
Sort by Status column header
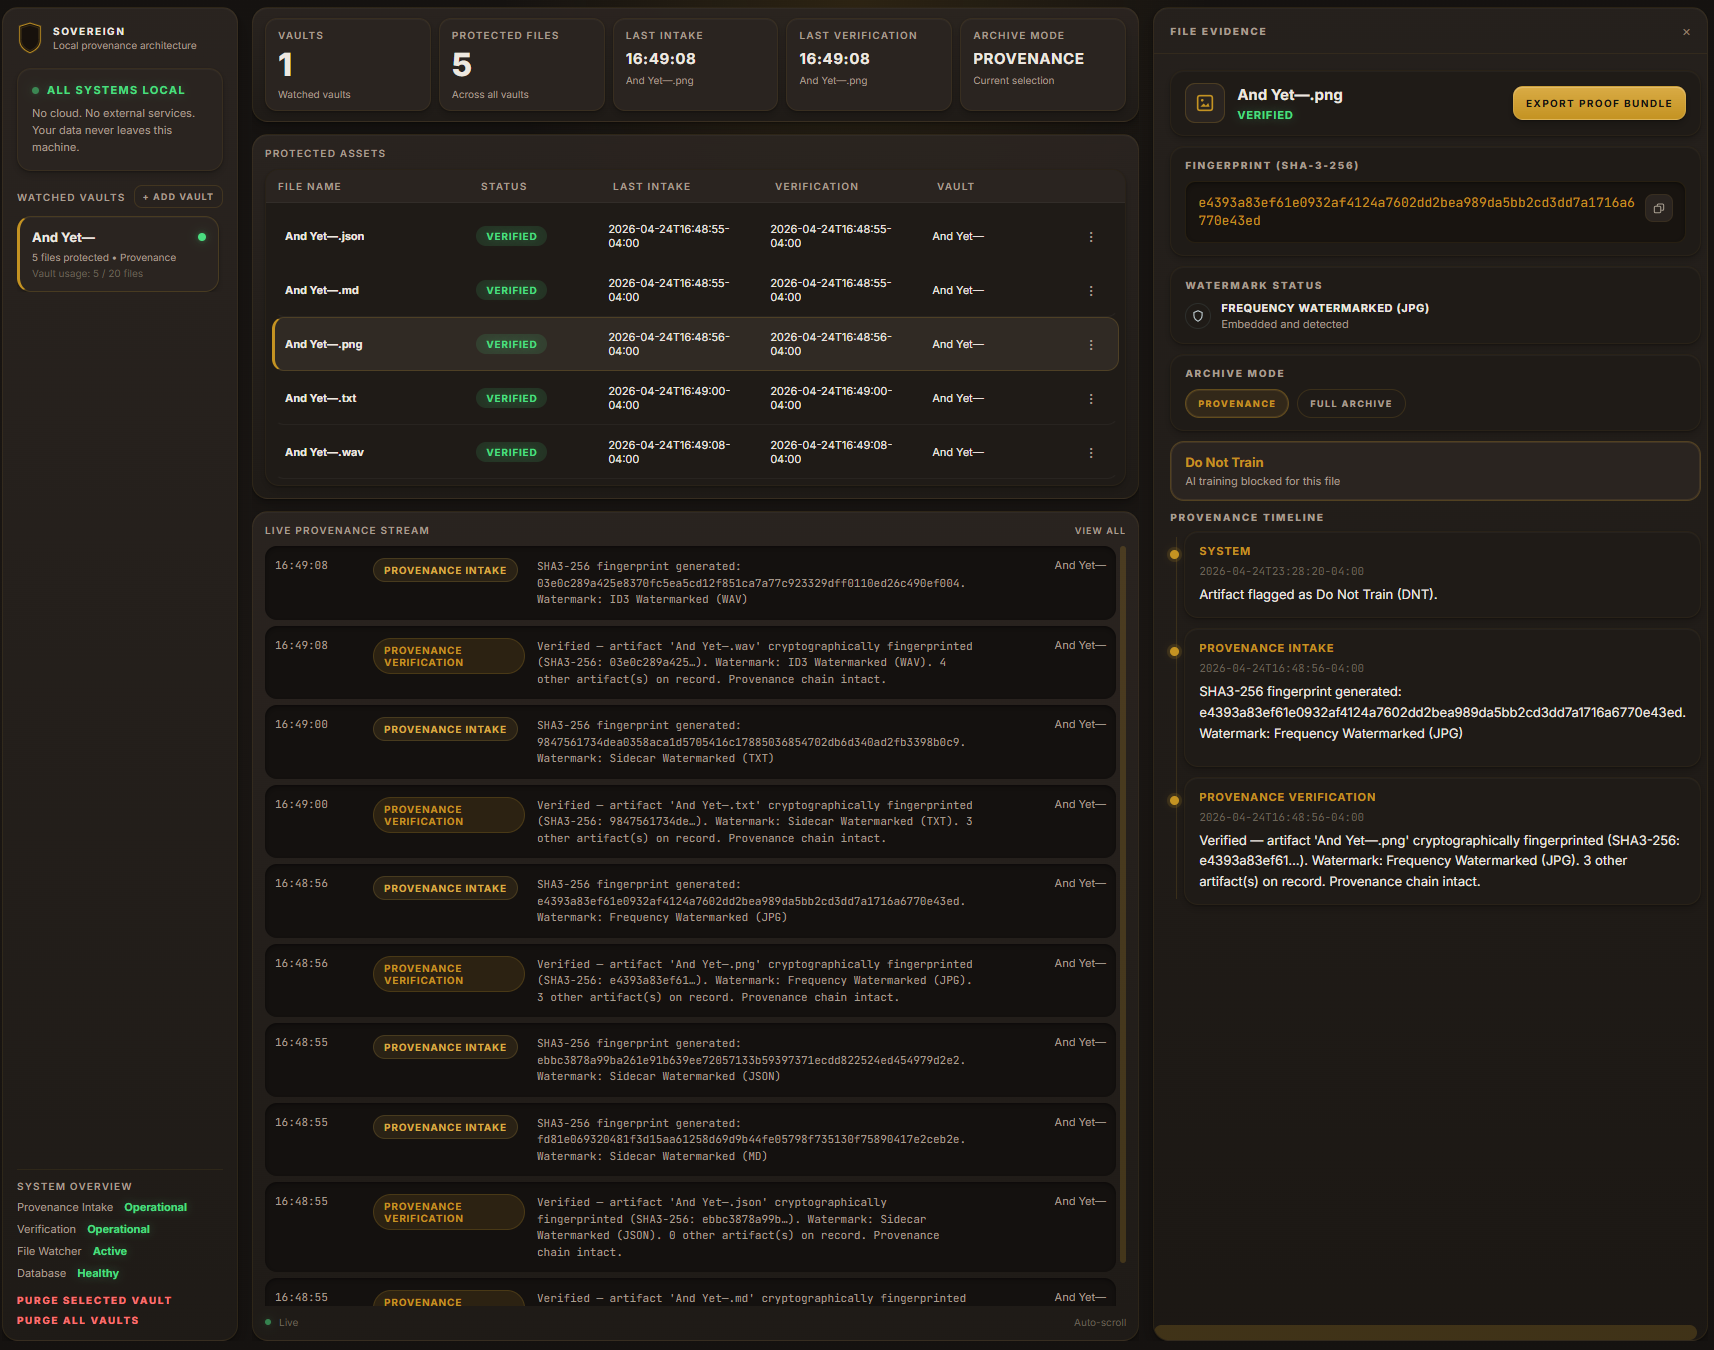tap(503, 187)
